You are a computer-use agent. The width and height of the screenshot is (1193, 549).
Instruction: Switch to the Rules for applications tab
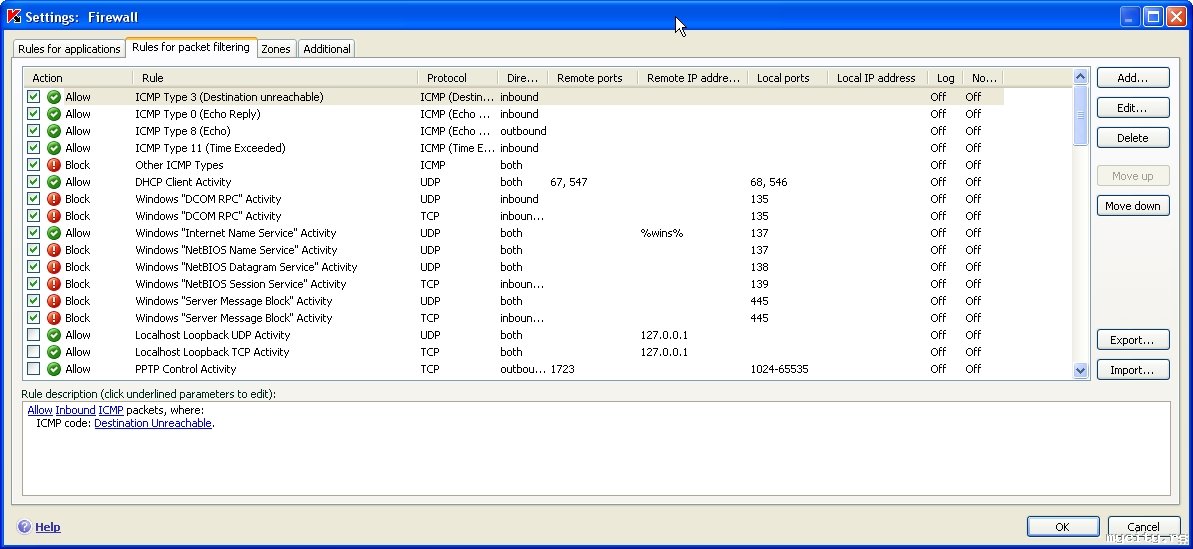(69, 49)
